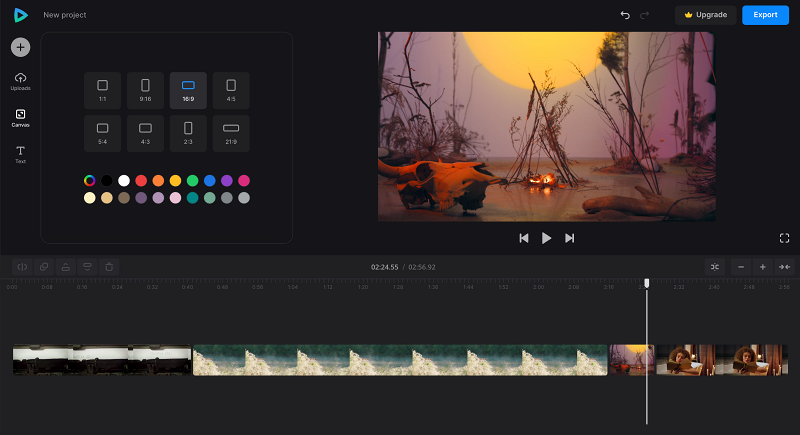Pick the yellow background color
The image size is (800, 435).
click(176, 181)
